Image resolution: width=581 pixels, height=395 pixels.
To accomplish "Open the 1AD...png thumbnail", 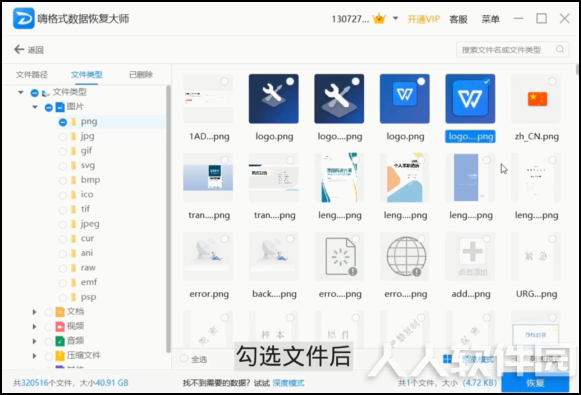I will click(x=208, y=99).
